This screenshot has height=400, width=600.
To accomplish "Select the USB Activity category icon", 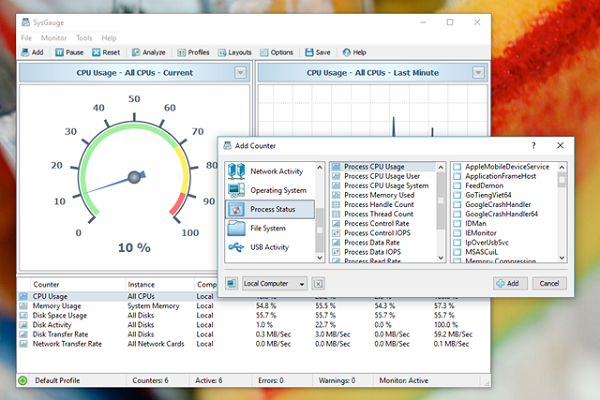I will tap(235, 247).
